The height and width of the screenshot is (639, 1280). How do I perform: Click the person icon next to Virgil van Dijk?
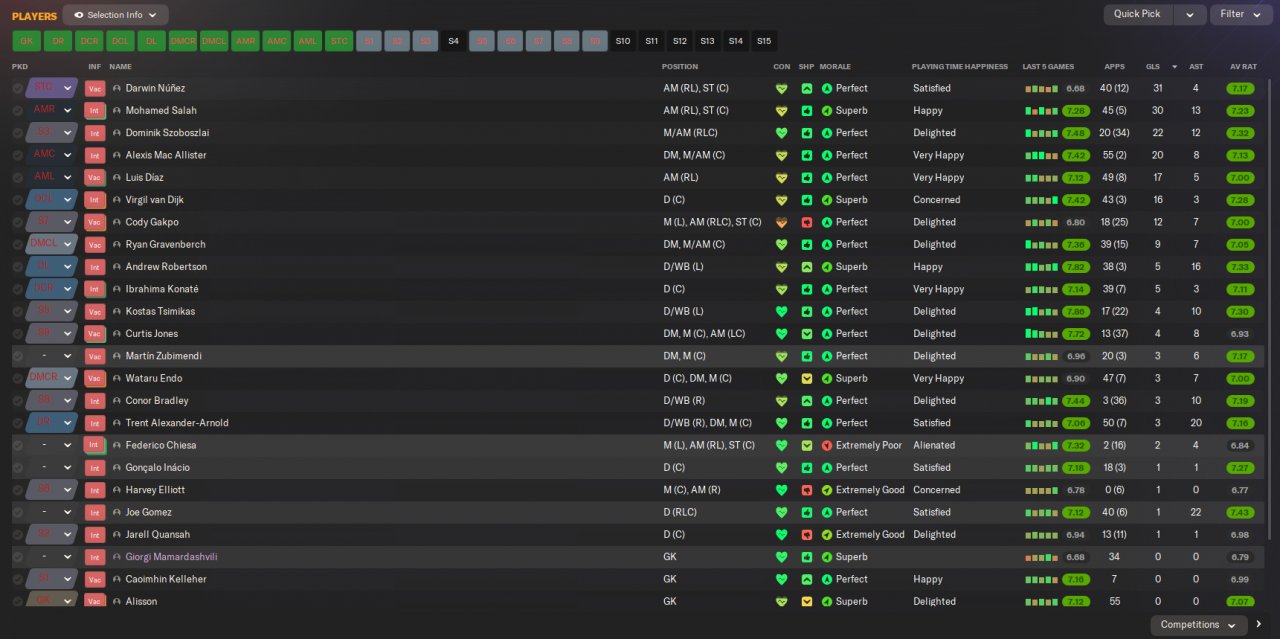pyautogui.click(x=116, y=200)
